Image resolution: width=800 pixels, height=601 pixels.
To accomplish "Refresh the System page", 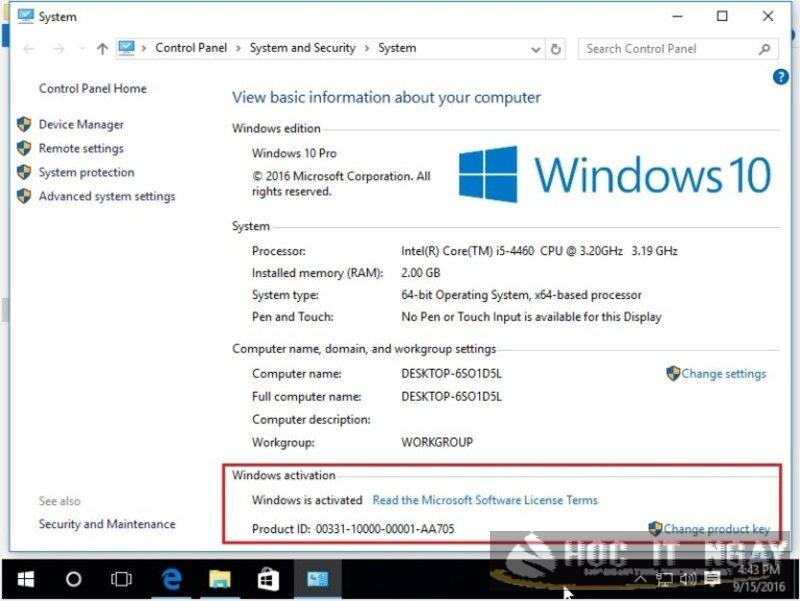I will coord(556,49).
